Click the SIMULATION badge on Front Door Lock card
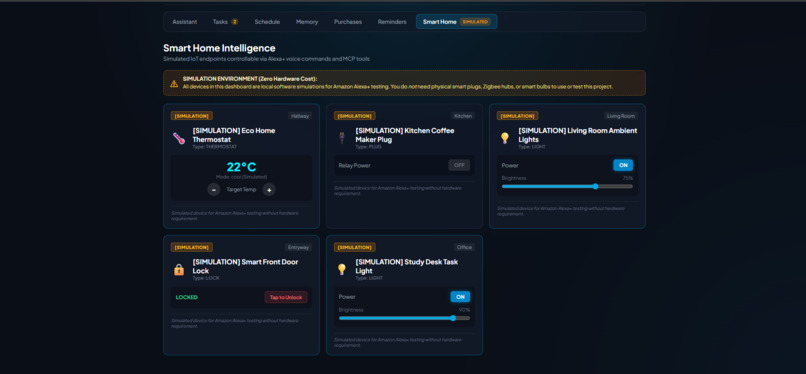This screenshot has height=374, width=806. pos(192,248)
